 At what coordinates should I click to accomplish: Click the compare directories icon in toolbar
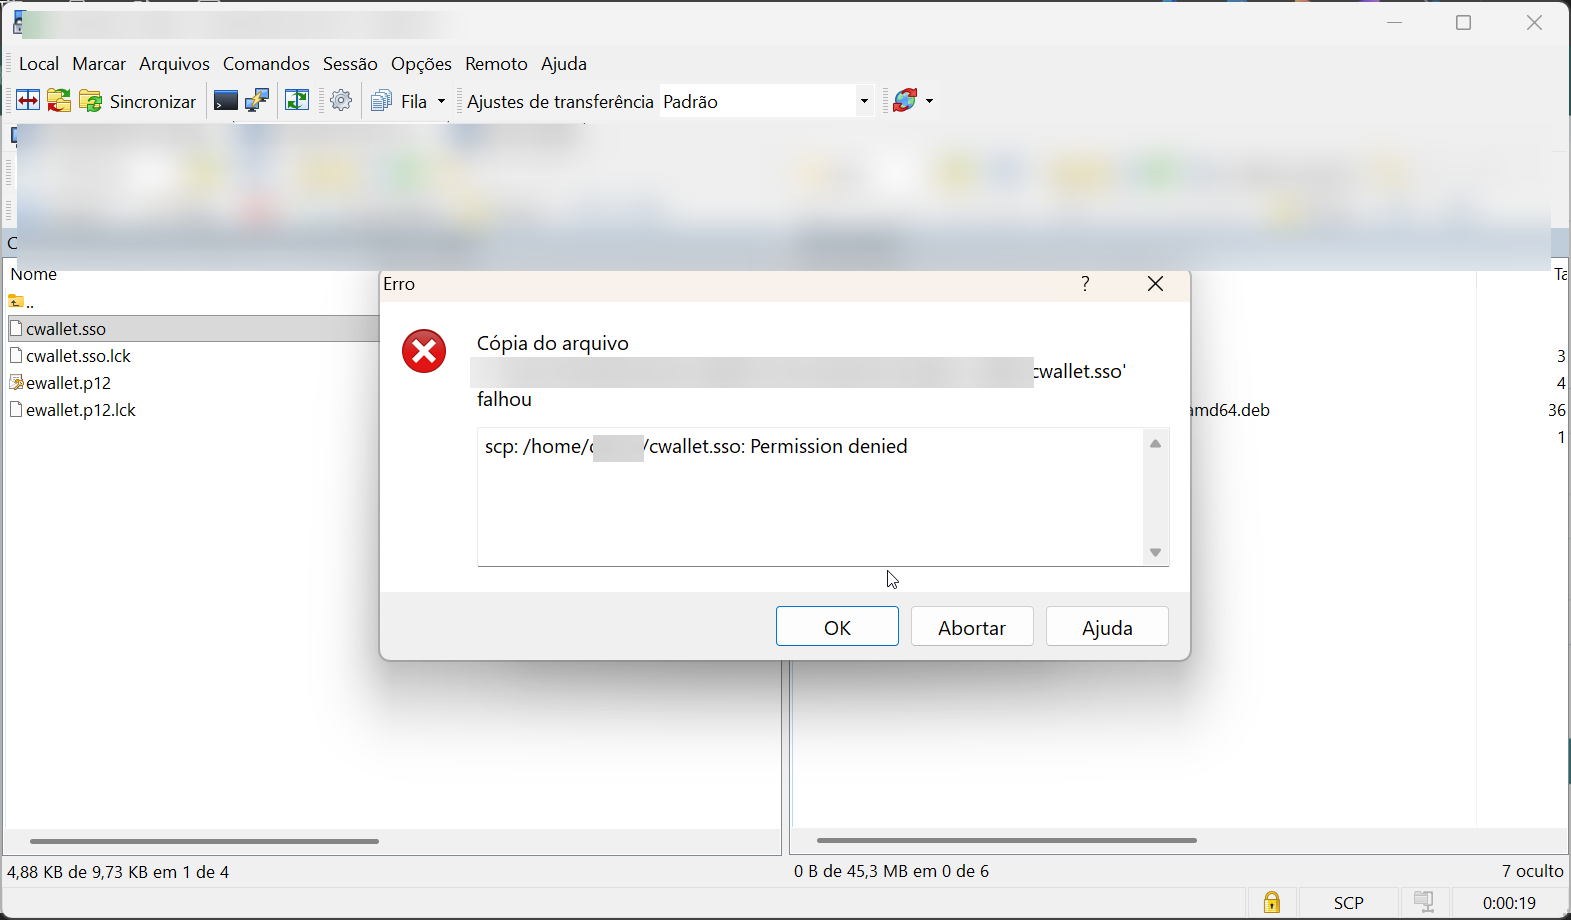pos(28,101)
